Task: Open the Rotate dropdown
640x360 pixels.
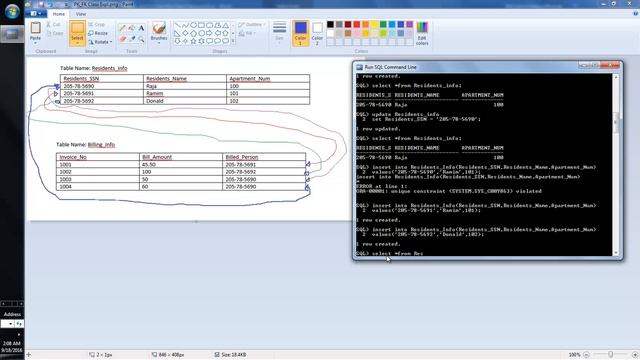Action: click(100, 42)
